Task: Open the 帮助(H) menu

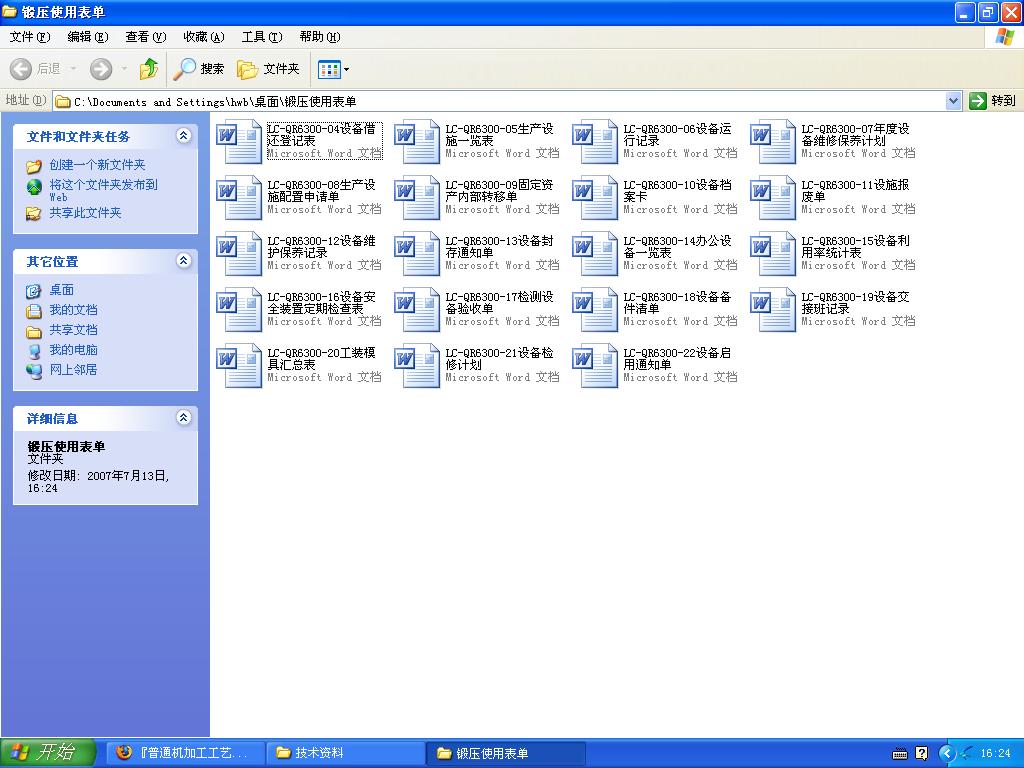Action: (320, 37)
